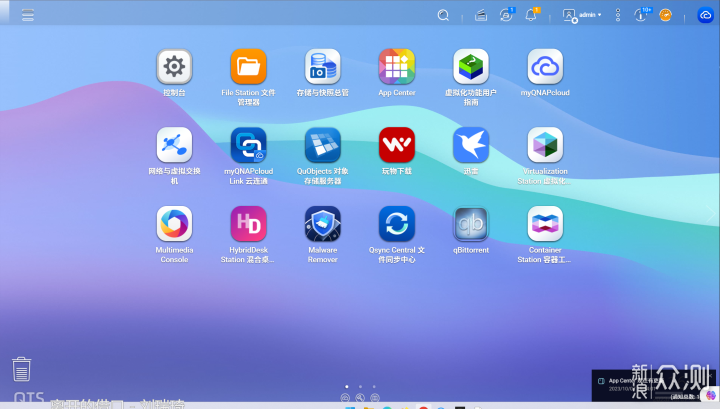Open the info dashboard icon with 10+ badge
This screenshot has width=720, height=409.
(x=641, y=15)
